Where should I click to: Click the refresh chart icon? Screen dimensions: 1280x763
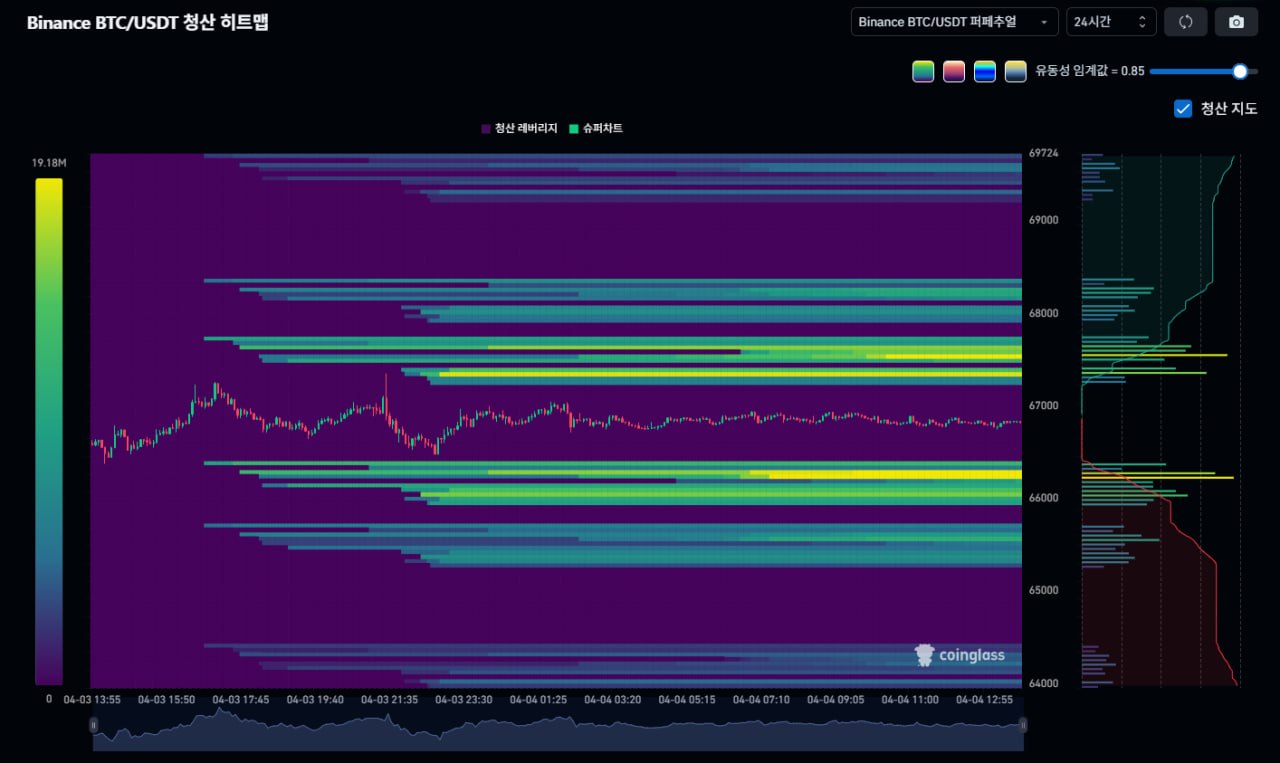point(1186,22)
